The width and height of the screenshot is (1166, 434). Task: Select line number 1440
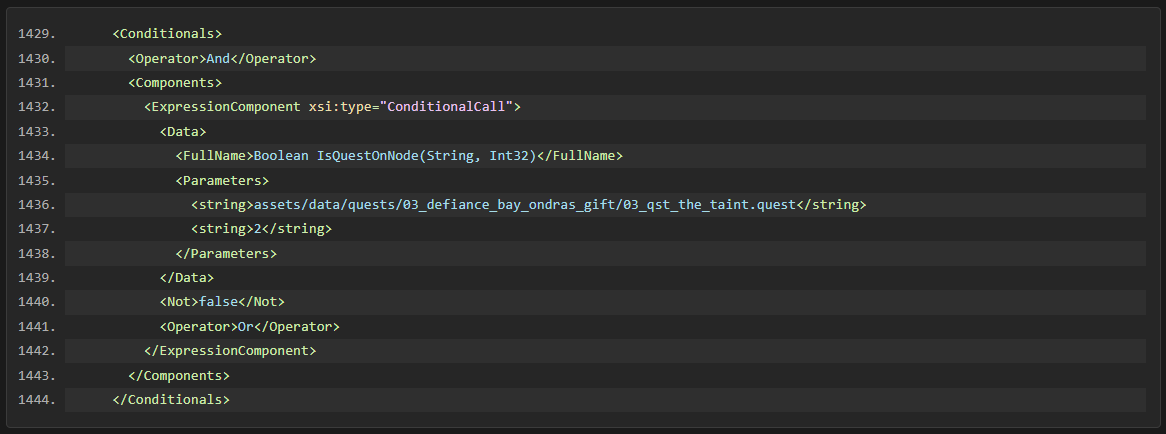coord(36,302)
